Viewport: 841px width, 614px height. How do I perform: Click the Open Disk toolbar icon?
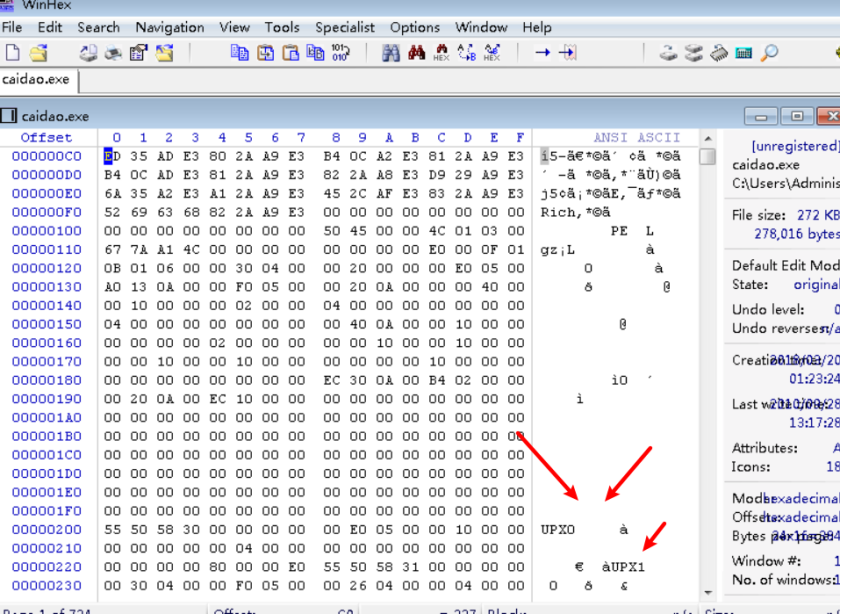click(694, 53)
